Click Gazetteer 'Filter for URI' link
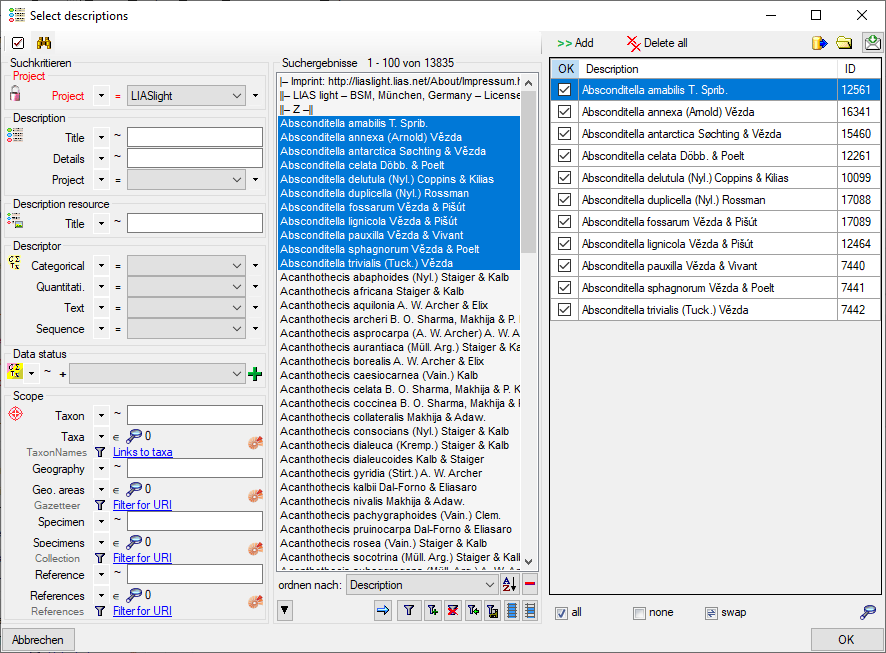Image resolution: width=886 pixels, height=653 pixels. [x=142, y=505]
